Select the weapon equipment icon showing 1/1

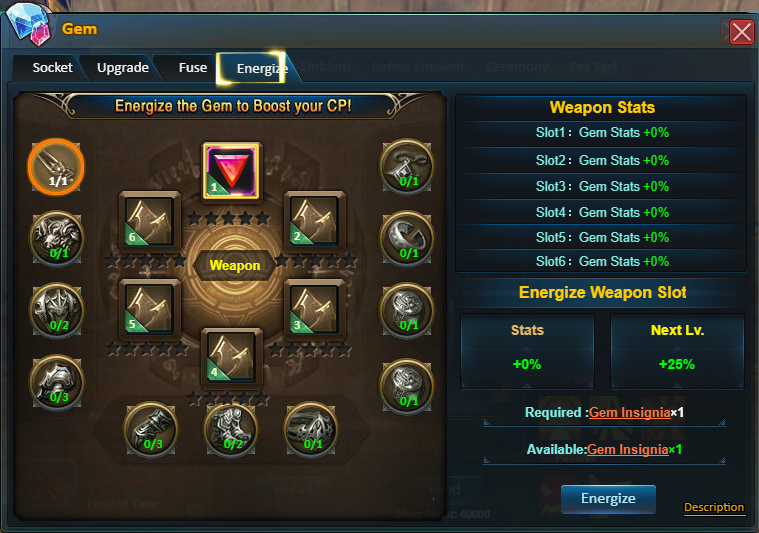click(56, 168)
